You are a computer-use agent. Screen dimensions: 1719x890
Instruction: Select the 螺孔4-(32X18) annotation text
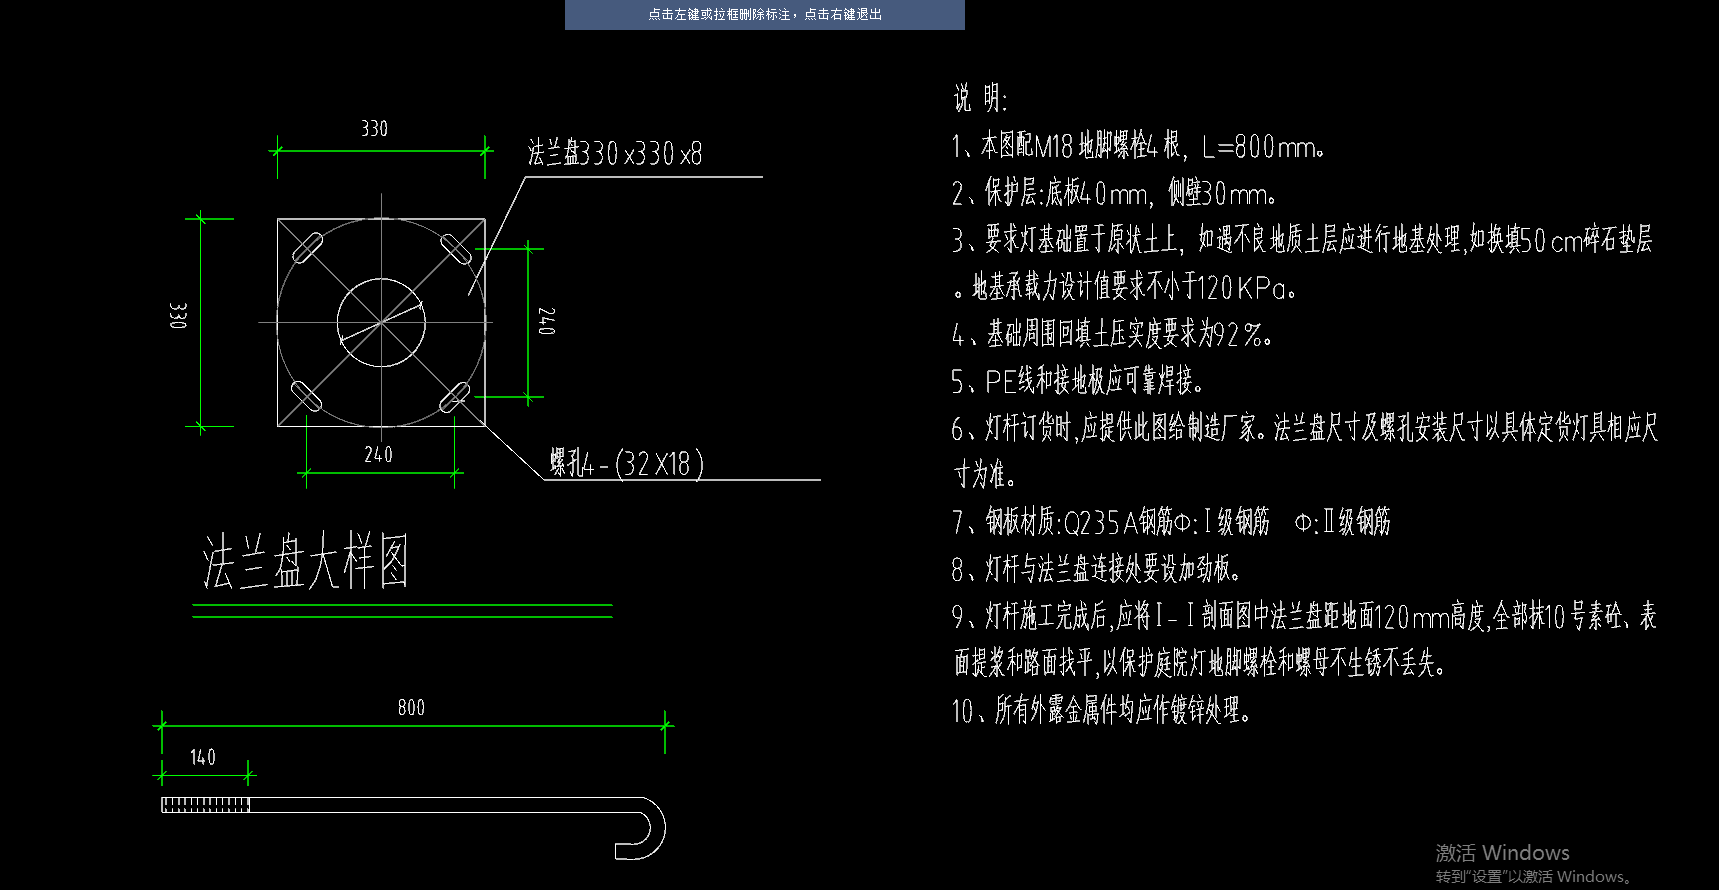pyautogui.click(x=627, y=463)
